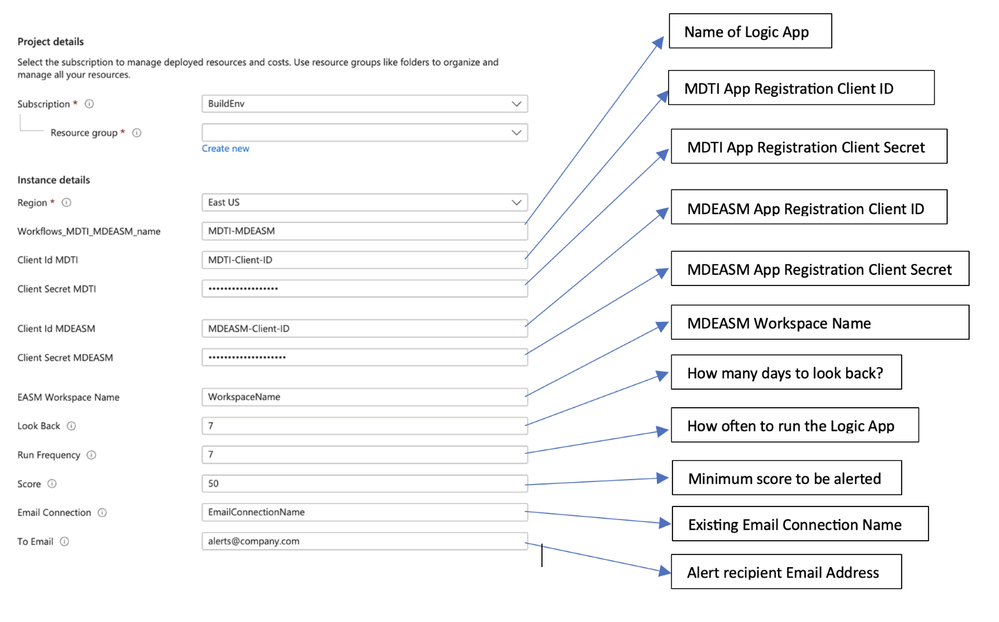Click the 'Email Connection' label text

tap(54, 512)
